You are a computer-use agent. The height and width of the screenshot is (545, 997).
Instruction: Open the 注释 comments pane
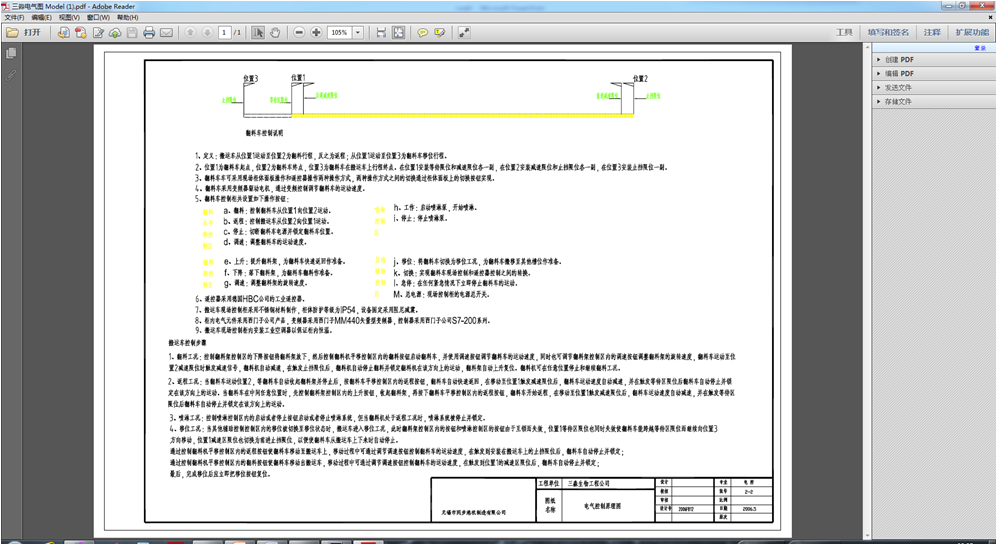pyautogui.click(x=932, y=33)
